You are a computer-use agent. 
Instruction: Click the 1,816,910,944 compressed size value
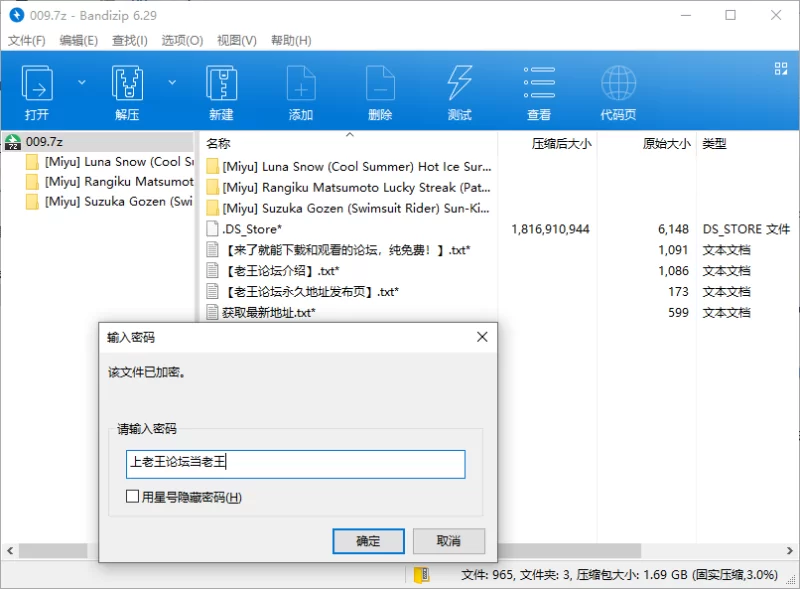pos(550,229)
